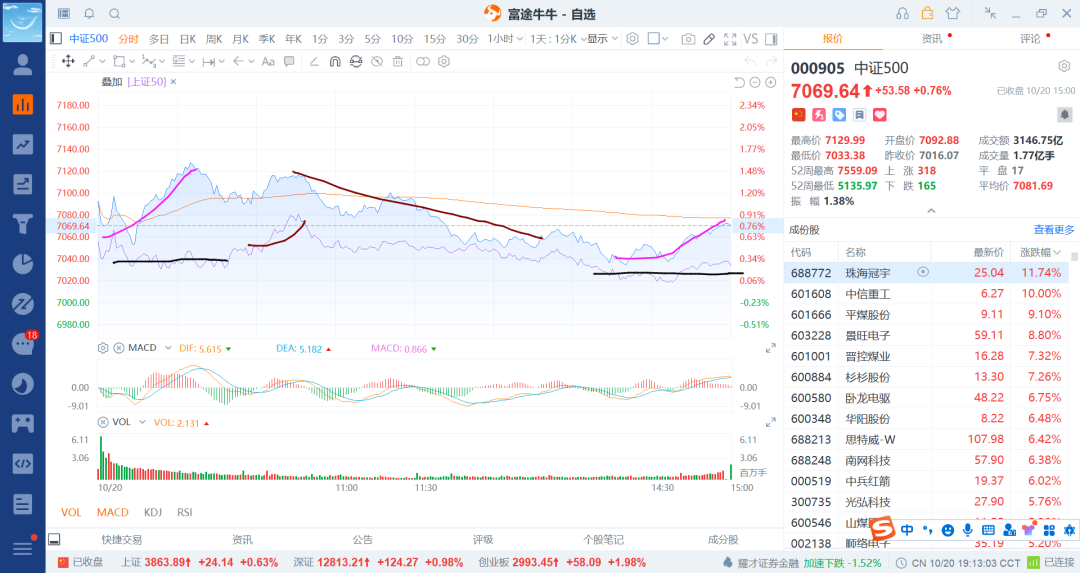Toggle the eye icon on the 珠海冠宇 row
Viewport: 1080px width, 573px height.
pos(923,272)
